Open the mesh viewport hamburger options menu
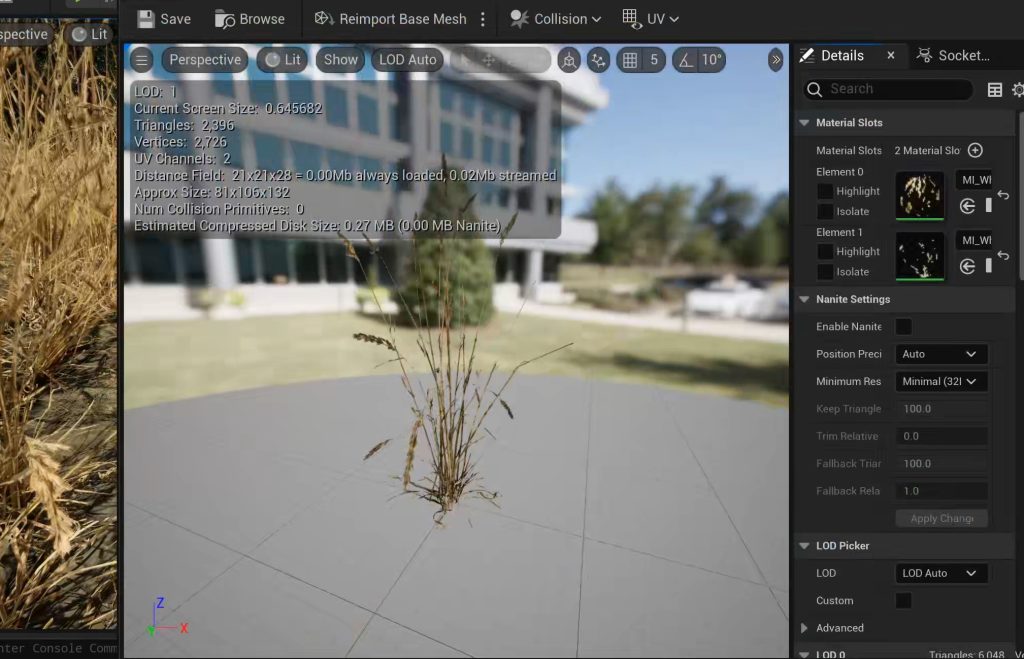The width and height of the screenshot is (1024, 659). click(x=142, y=60)
